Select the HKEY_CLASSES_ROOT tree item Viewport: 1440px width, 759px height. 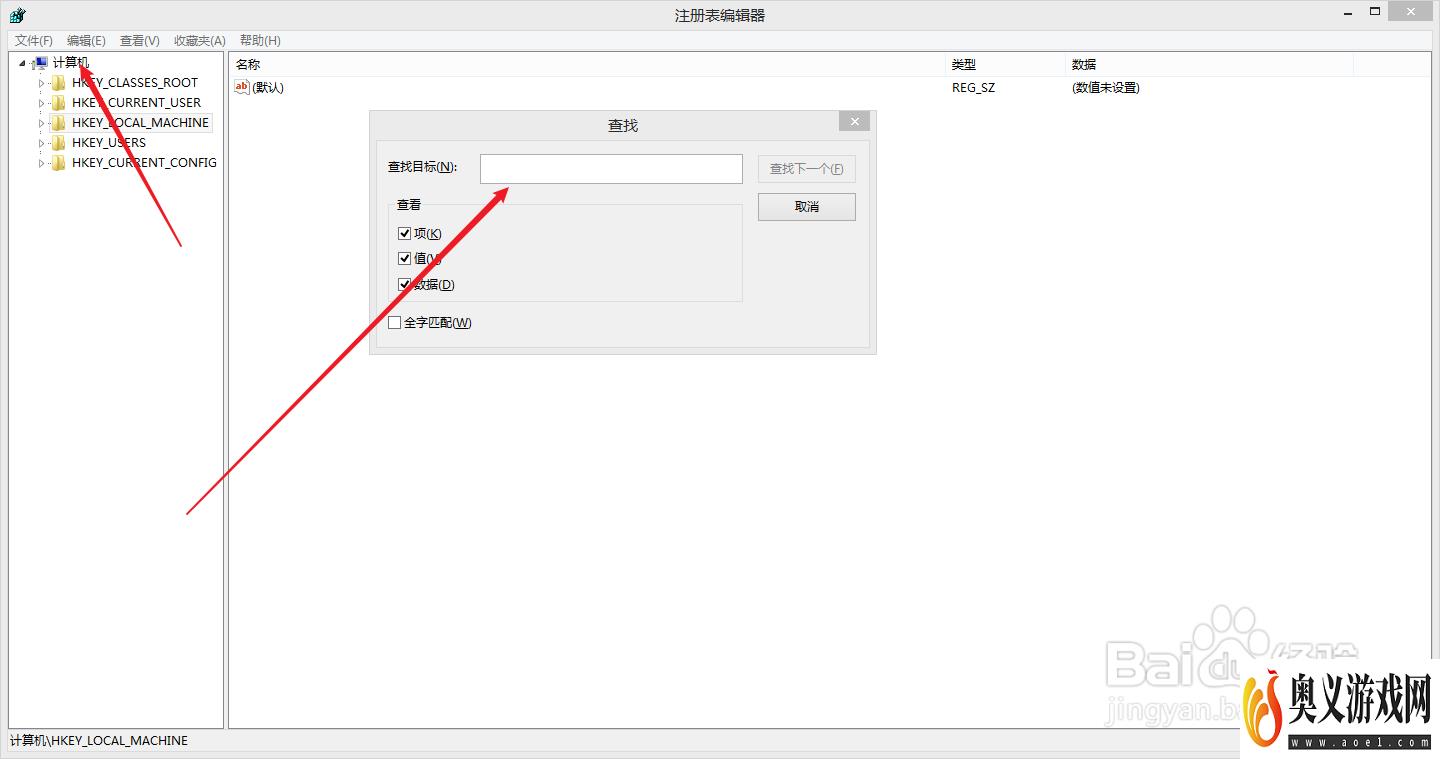click(135, 83)
